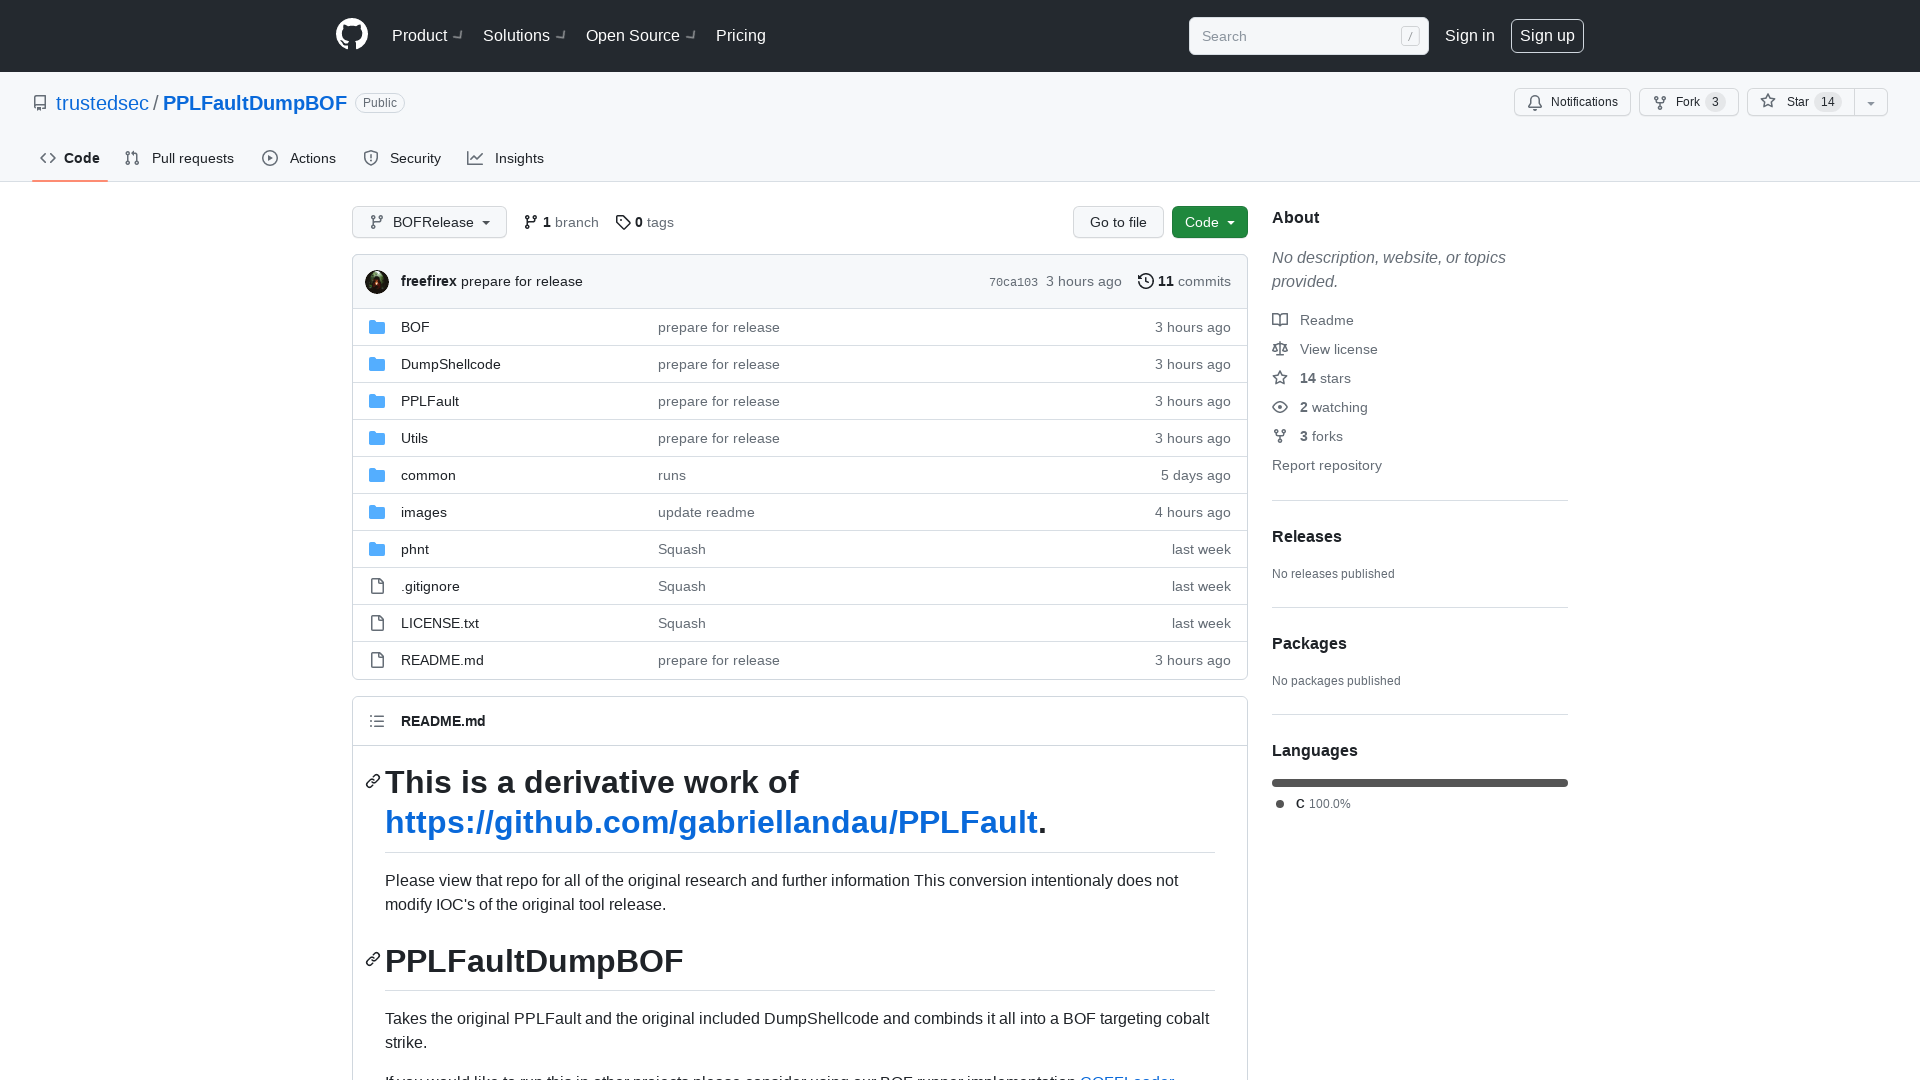Click the common folder icon
Viewport: 1920px width, 1080px height.
[x=377, y=475]
